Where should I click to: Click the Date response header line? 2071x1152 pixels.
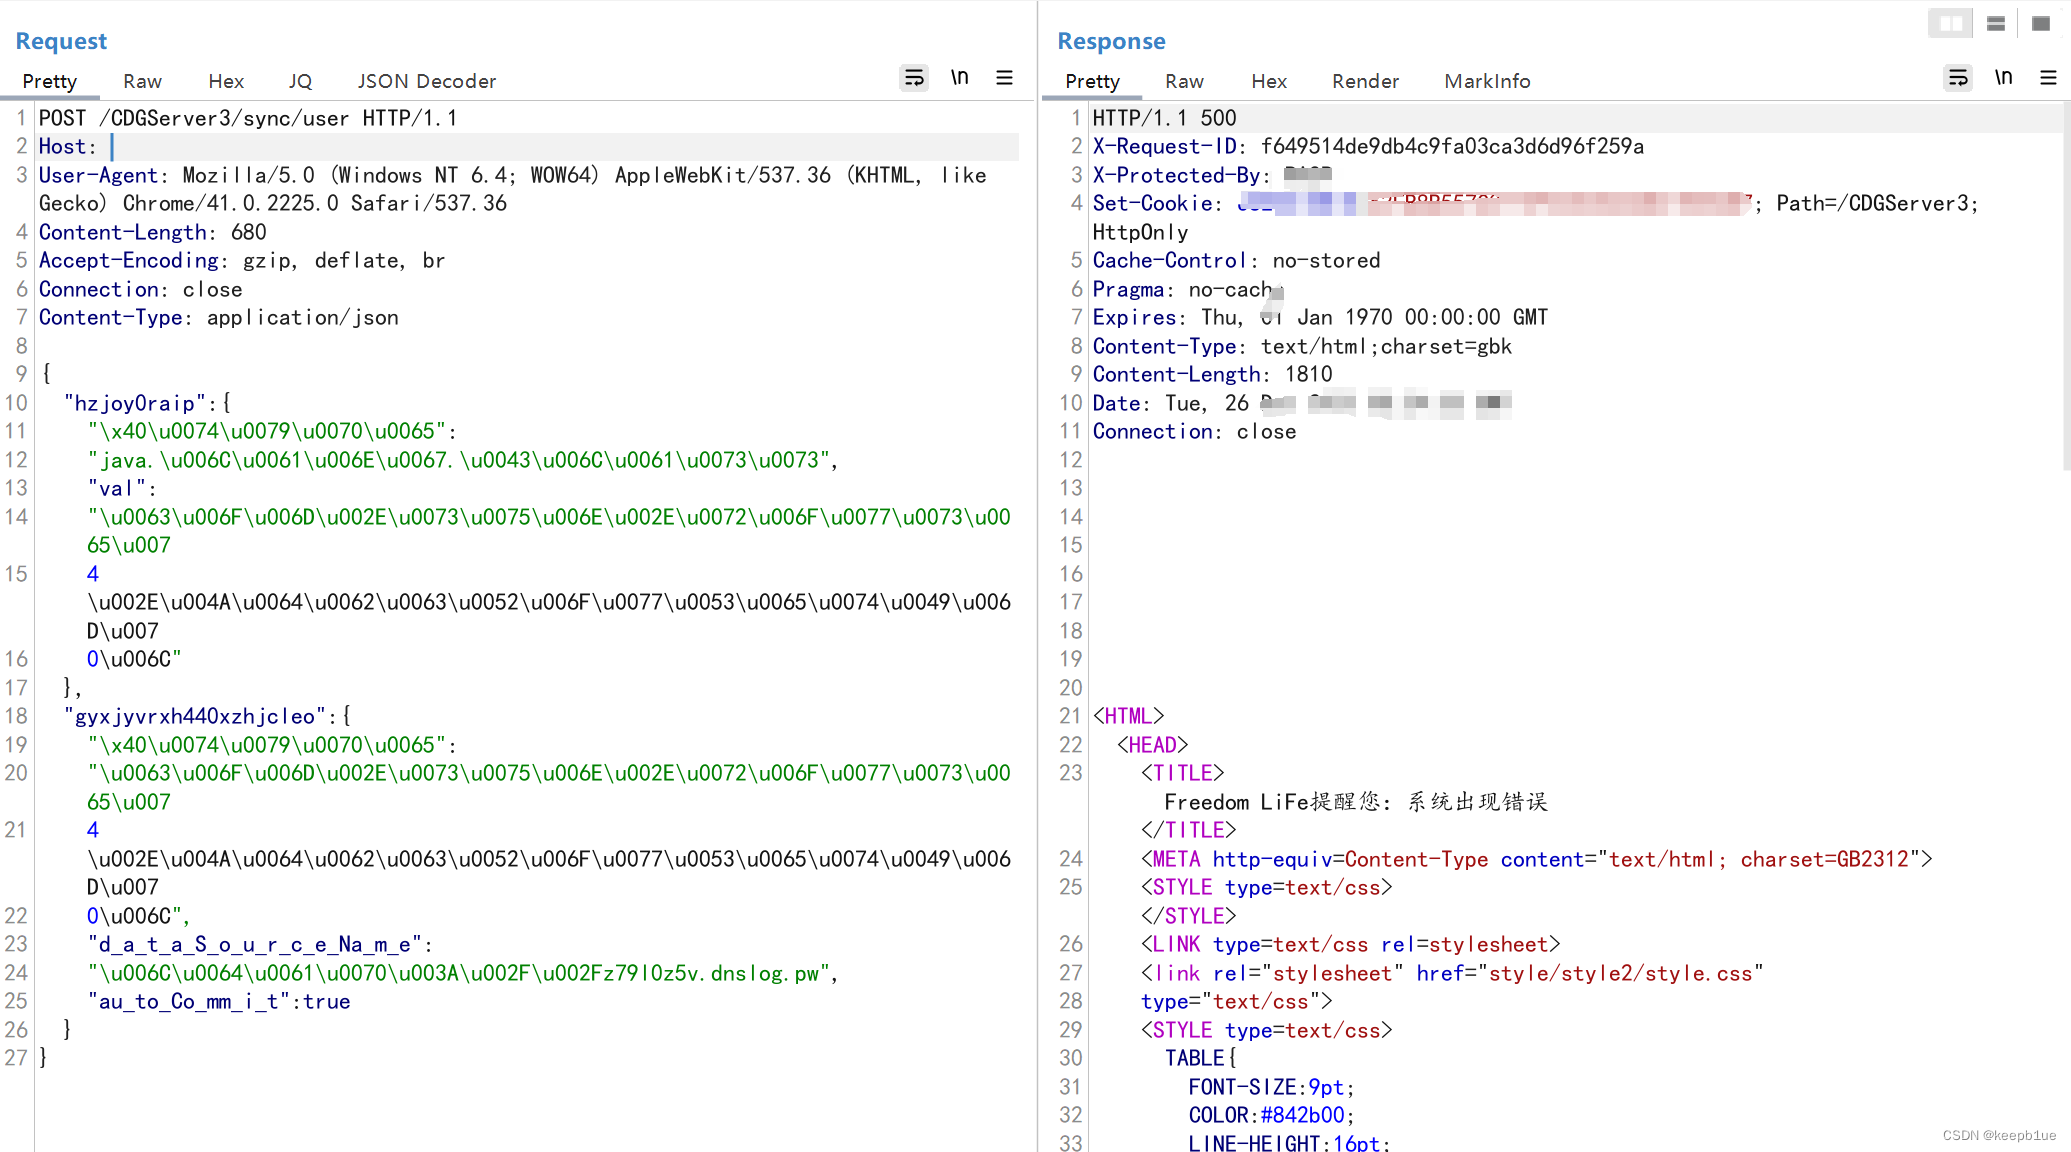coord(1302,404)
